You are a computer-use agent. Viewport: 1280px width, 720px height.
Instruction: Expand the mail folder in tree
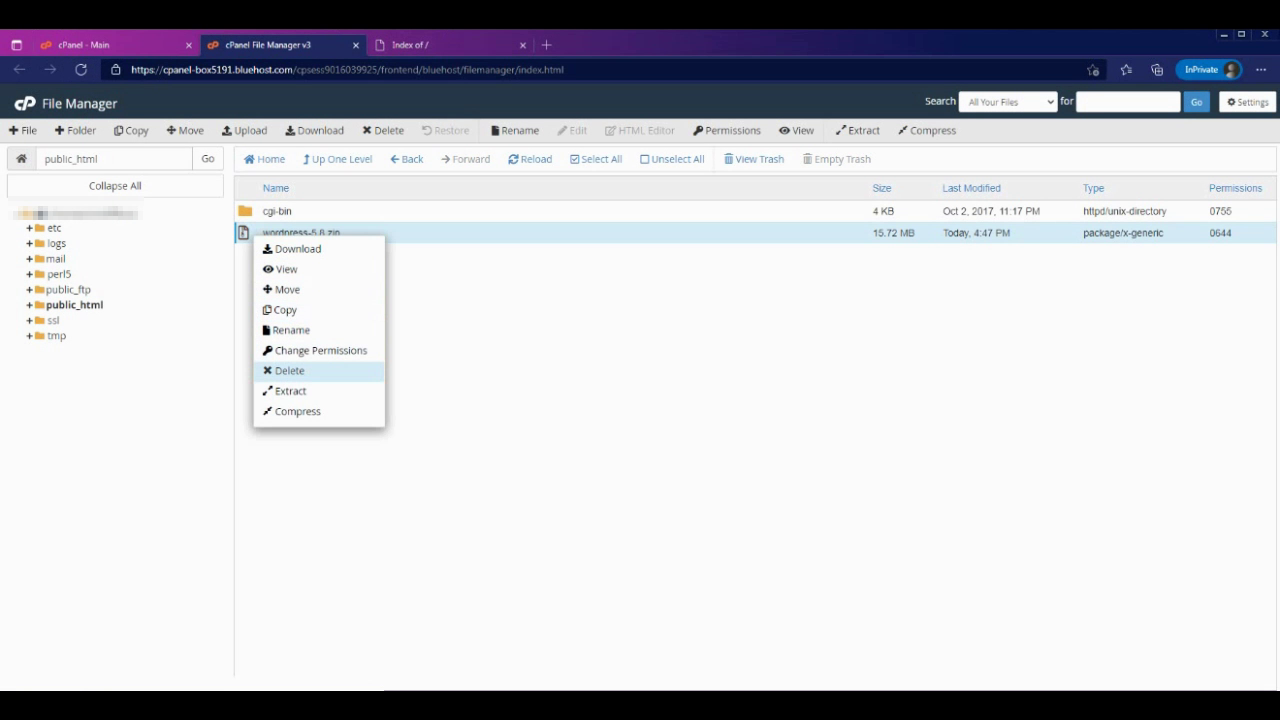click(30, 259)
